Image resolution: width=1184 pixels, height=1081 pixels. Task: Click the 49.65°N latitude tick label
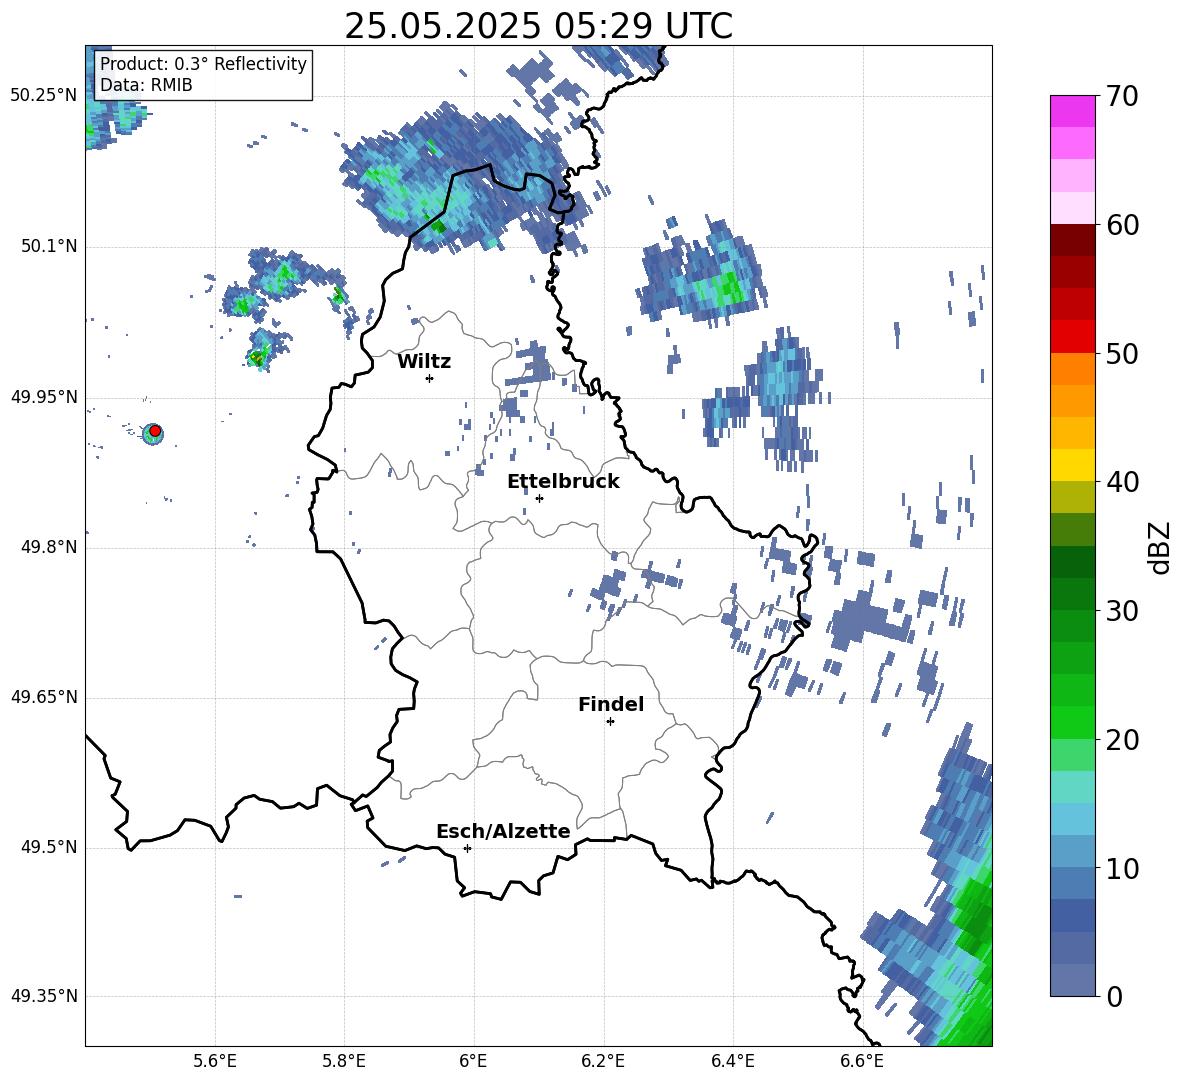44,697
